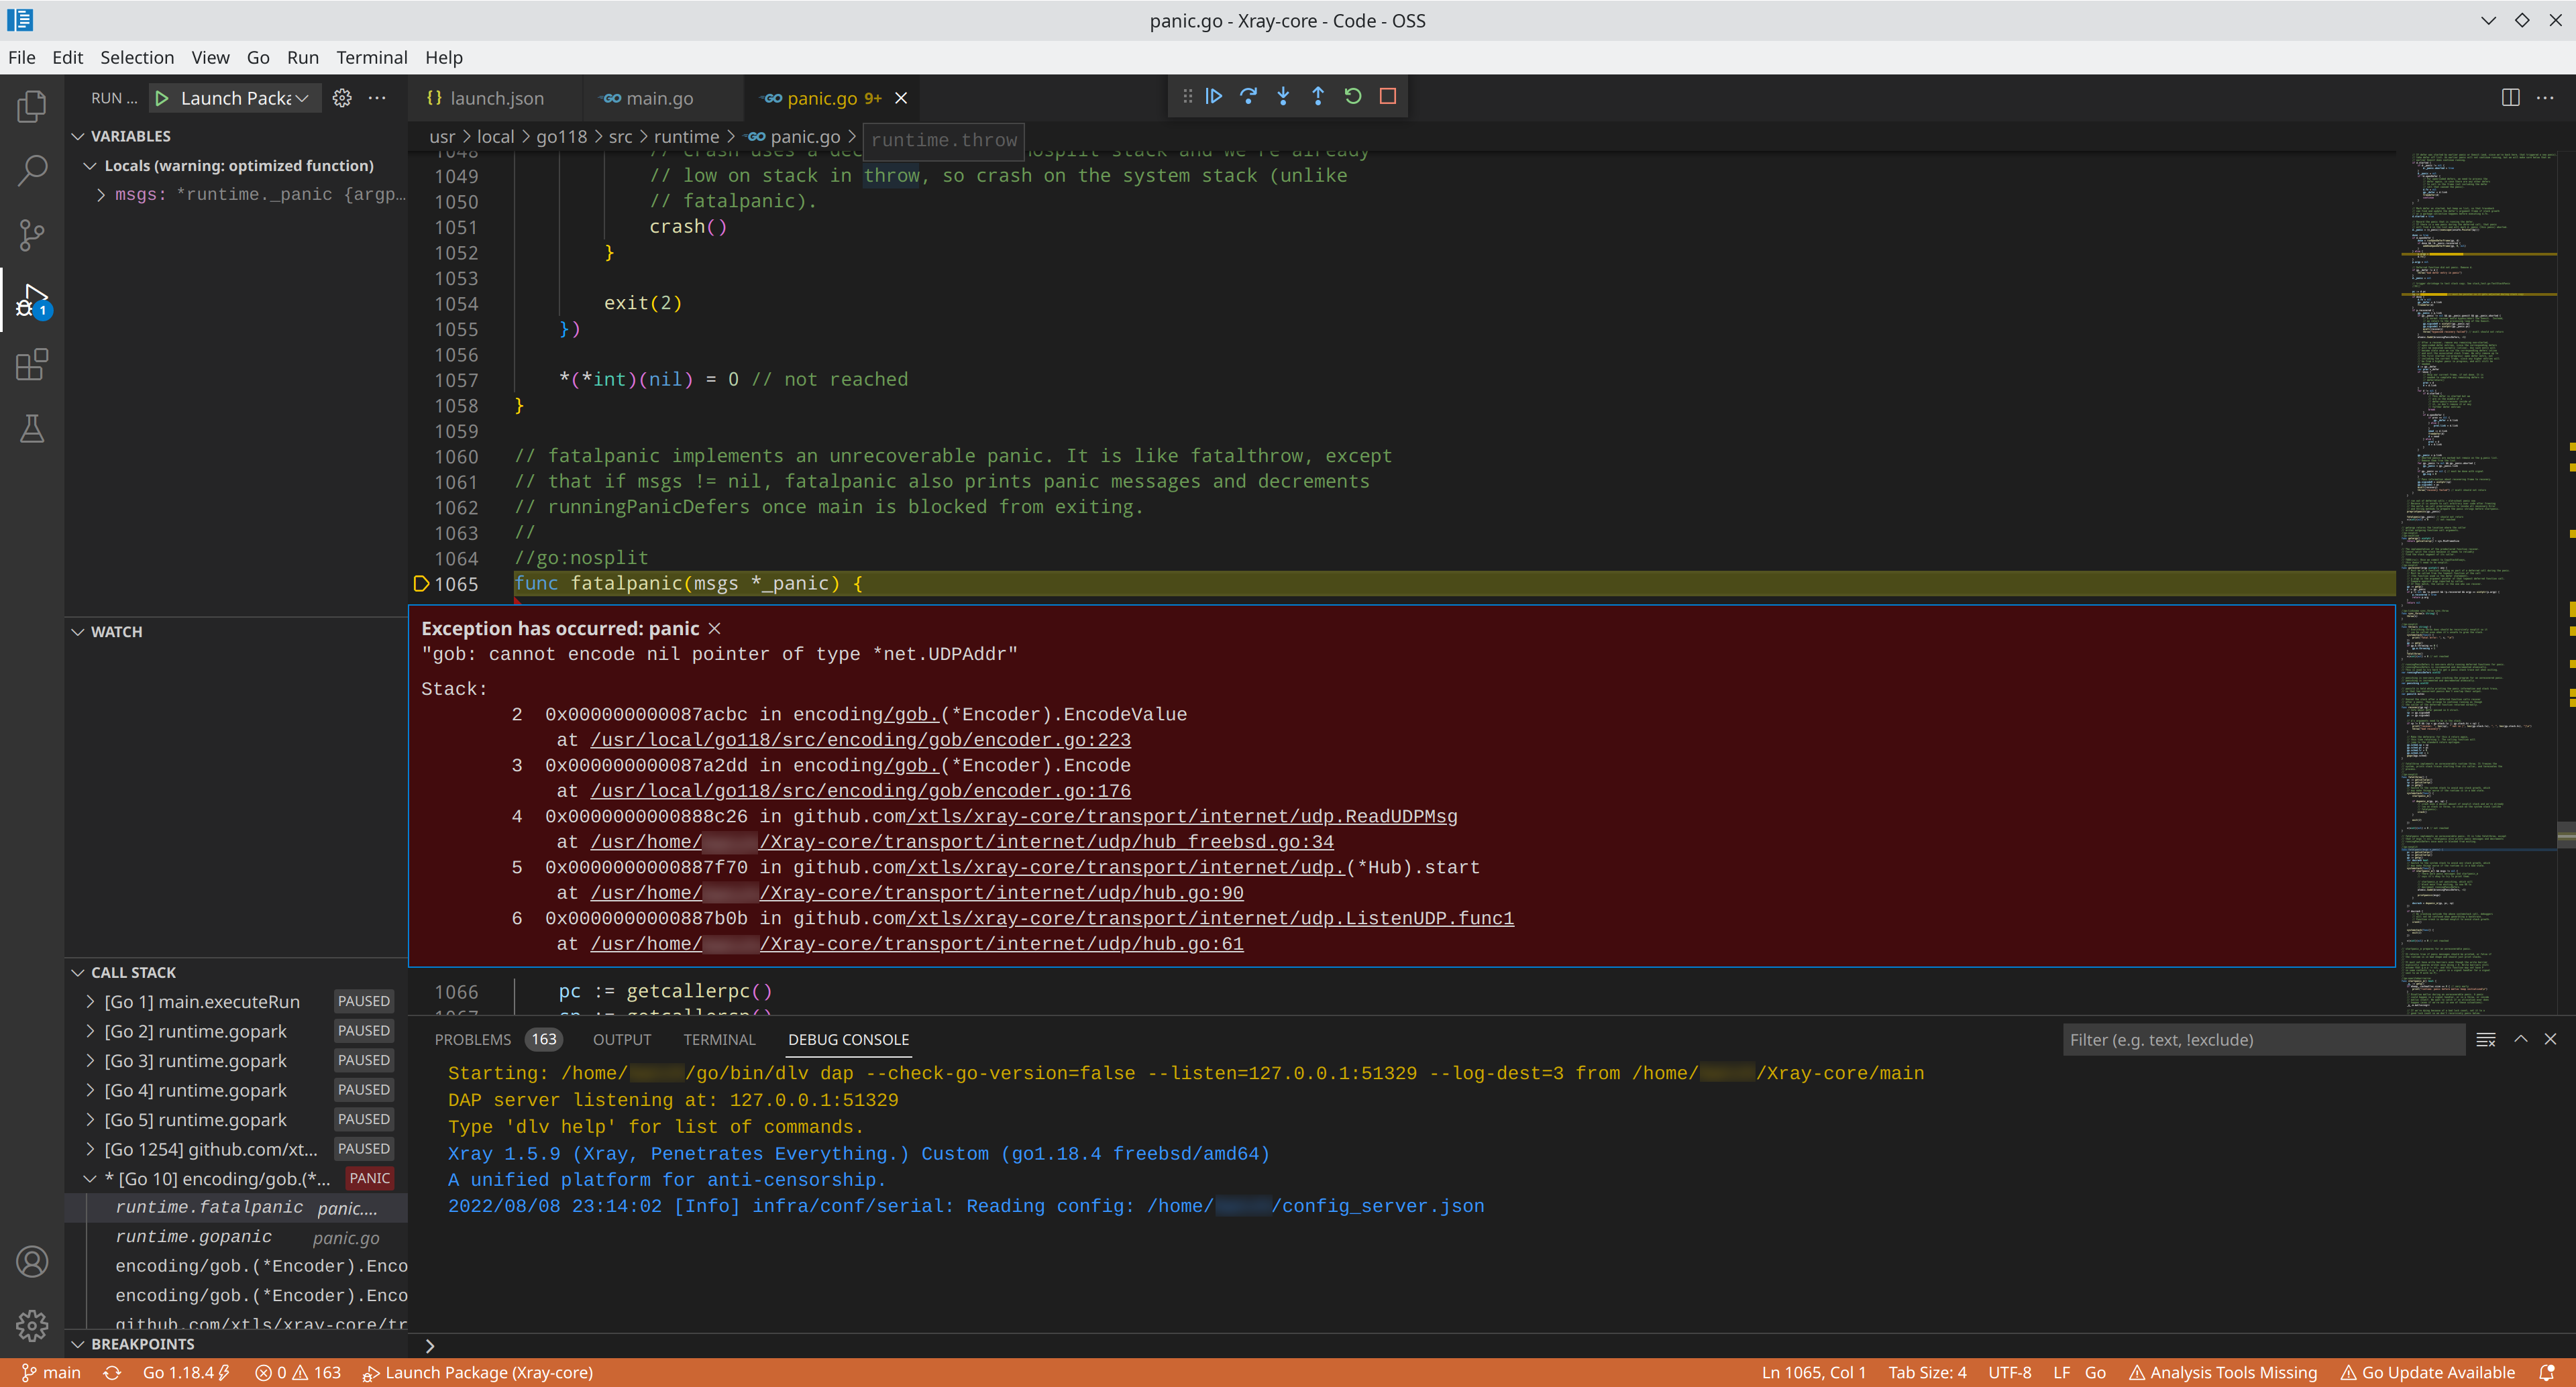Image resolution: width=2576 pixels, height=1387 pixels.
Task: Open the Extensions icon
Action: click(x=31, y=364)
